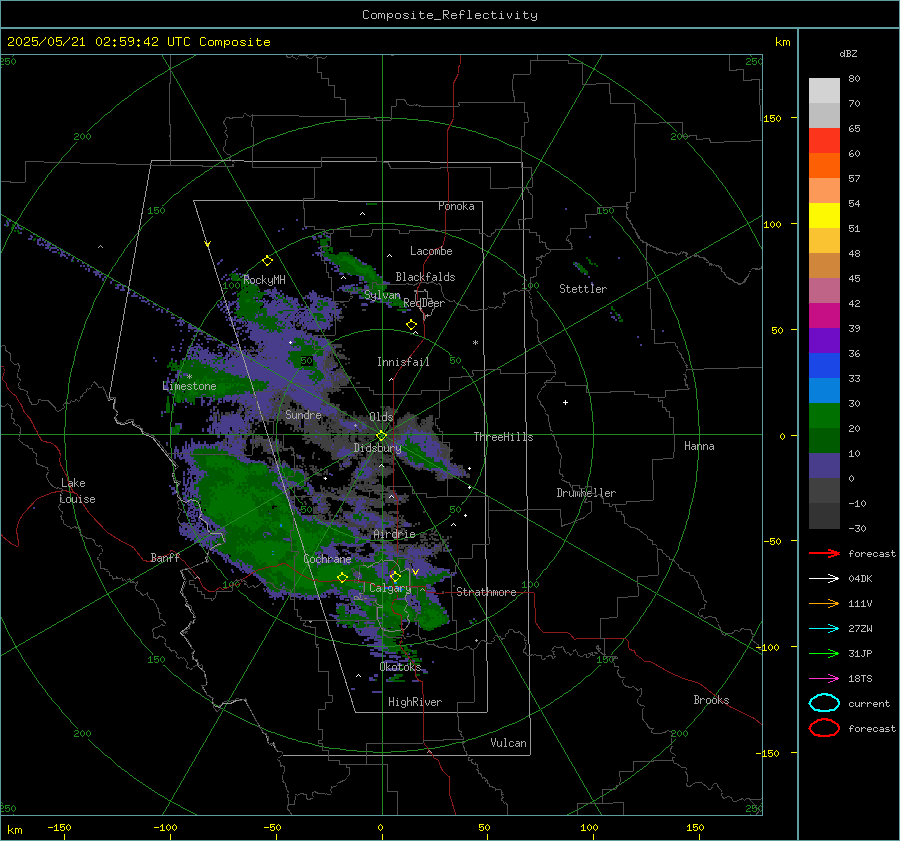Viewport: 900px width, 841px height.
Task: Click the red forecast arrow legend icon
Action: (x=824, y=553)
